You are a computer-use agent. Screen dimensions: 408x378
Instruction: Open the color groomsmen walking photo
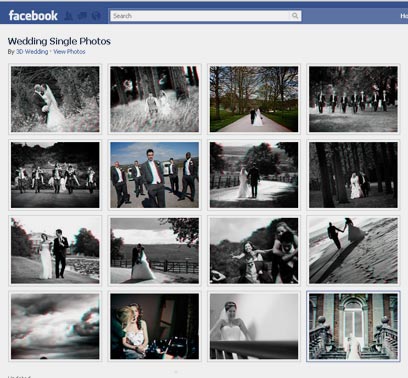coord(155,175)
